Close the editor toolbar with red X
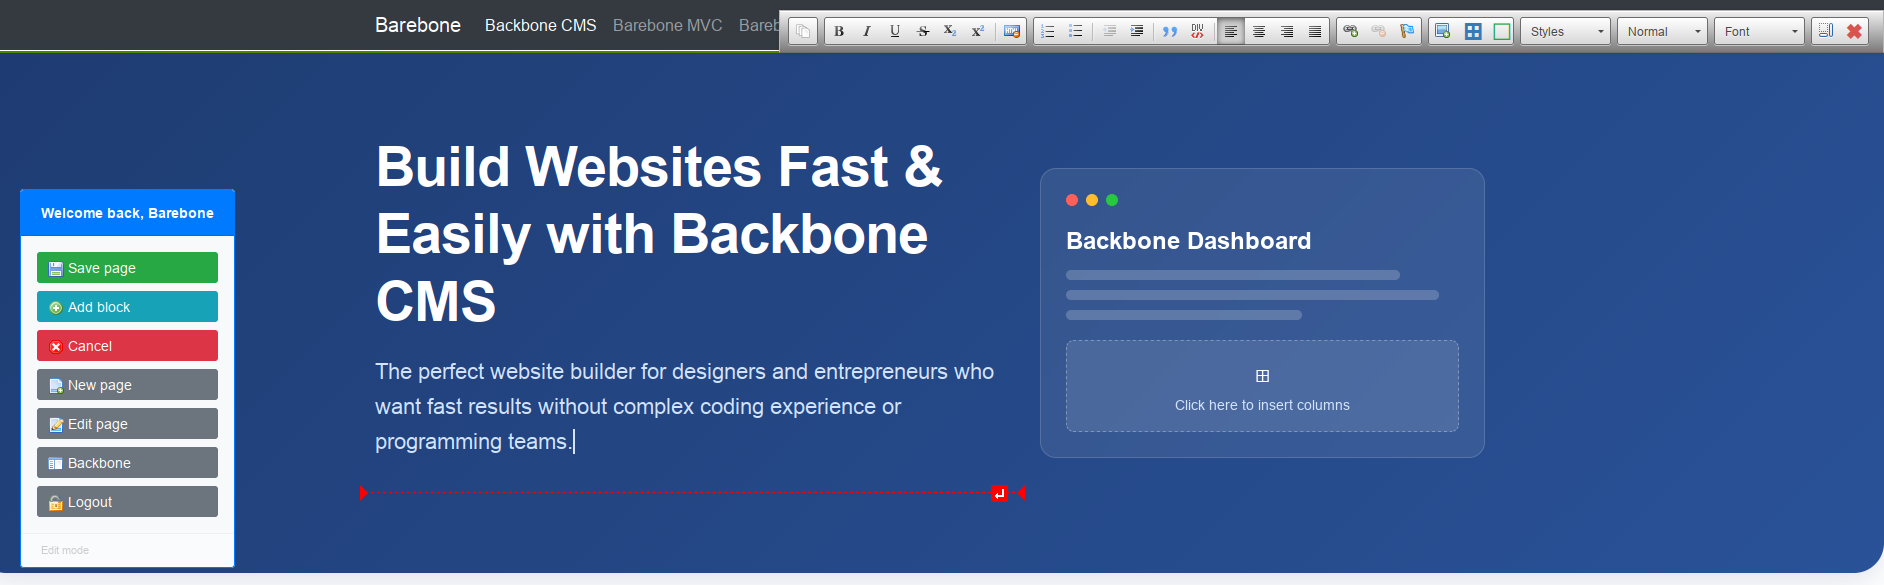This screenshot has height=585, width=1884. (1854, 31)
